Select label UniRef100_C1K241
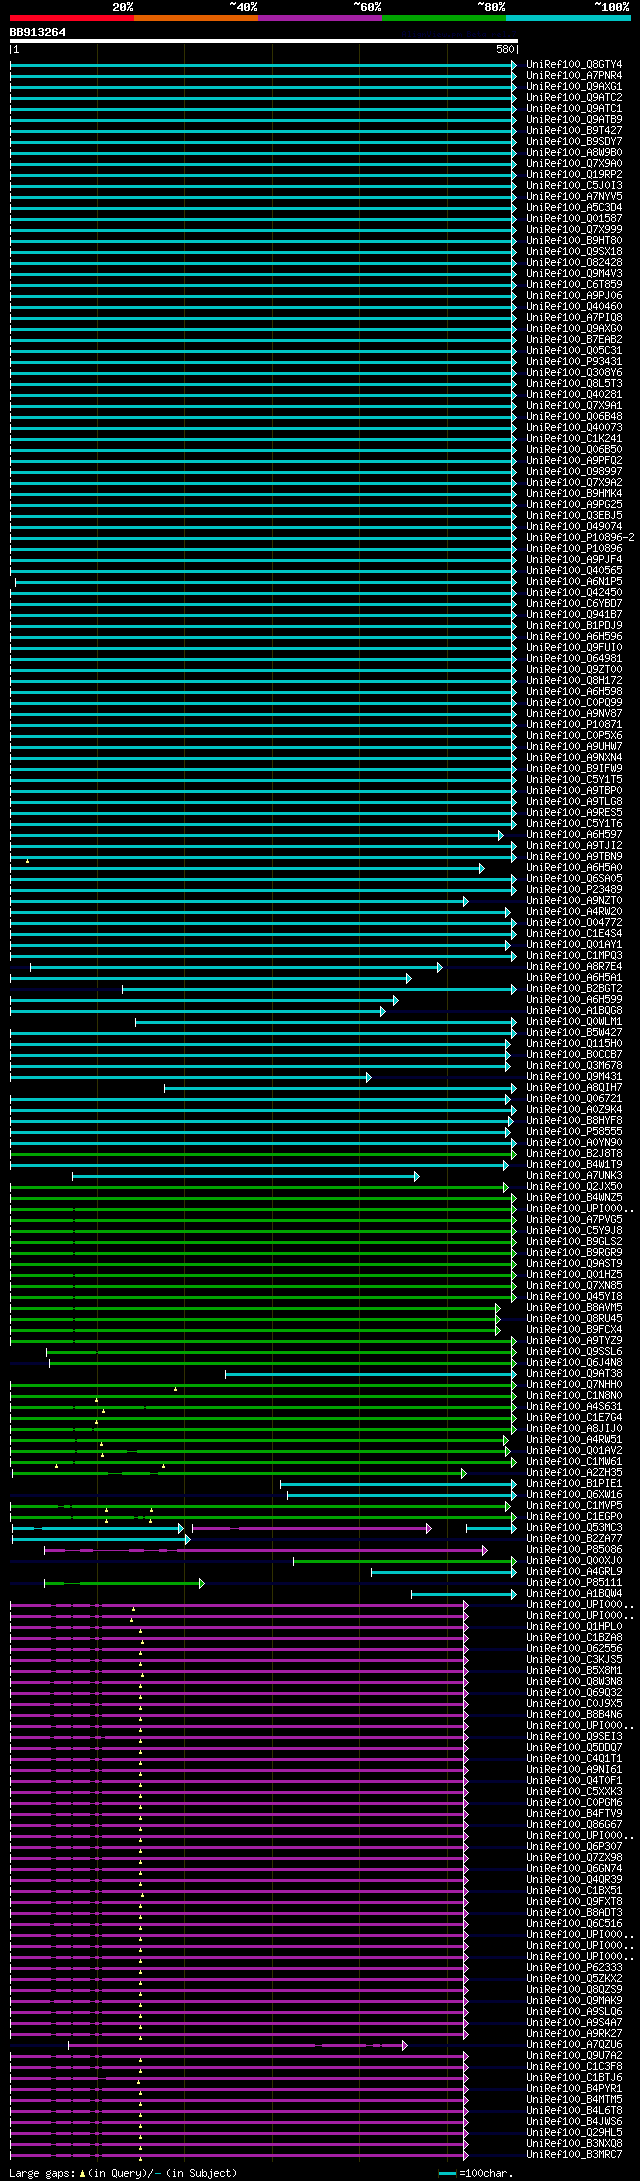This screenshot has width=640, height=2181. (574, 439)
